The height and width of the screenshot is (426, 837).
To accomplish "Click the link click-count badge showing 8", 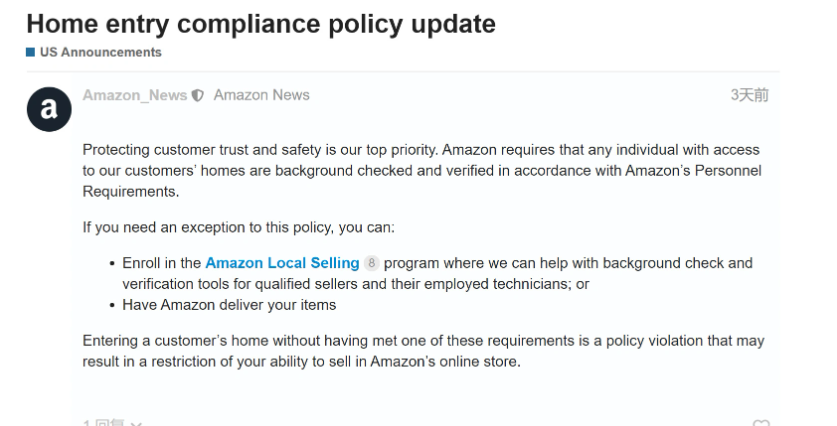I will (x=372, y=263).
